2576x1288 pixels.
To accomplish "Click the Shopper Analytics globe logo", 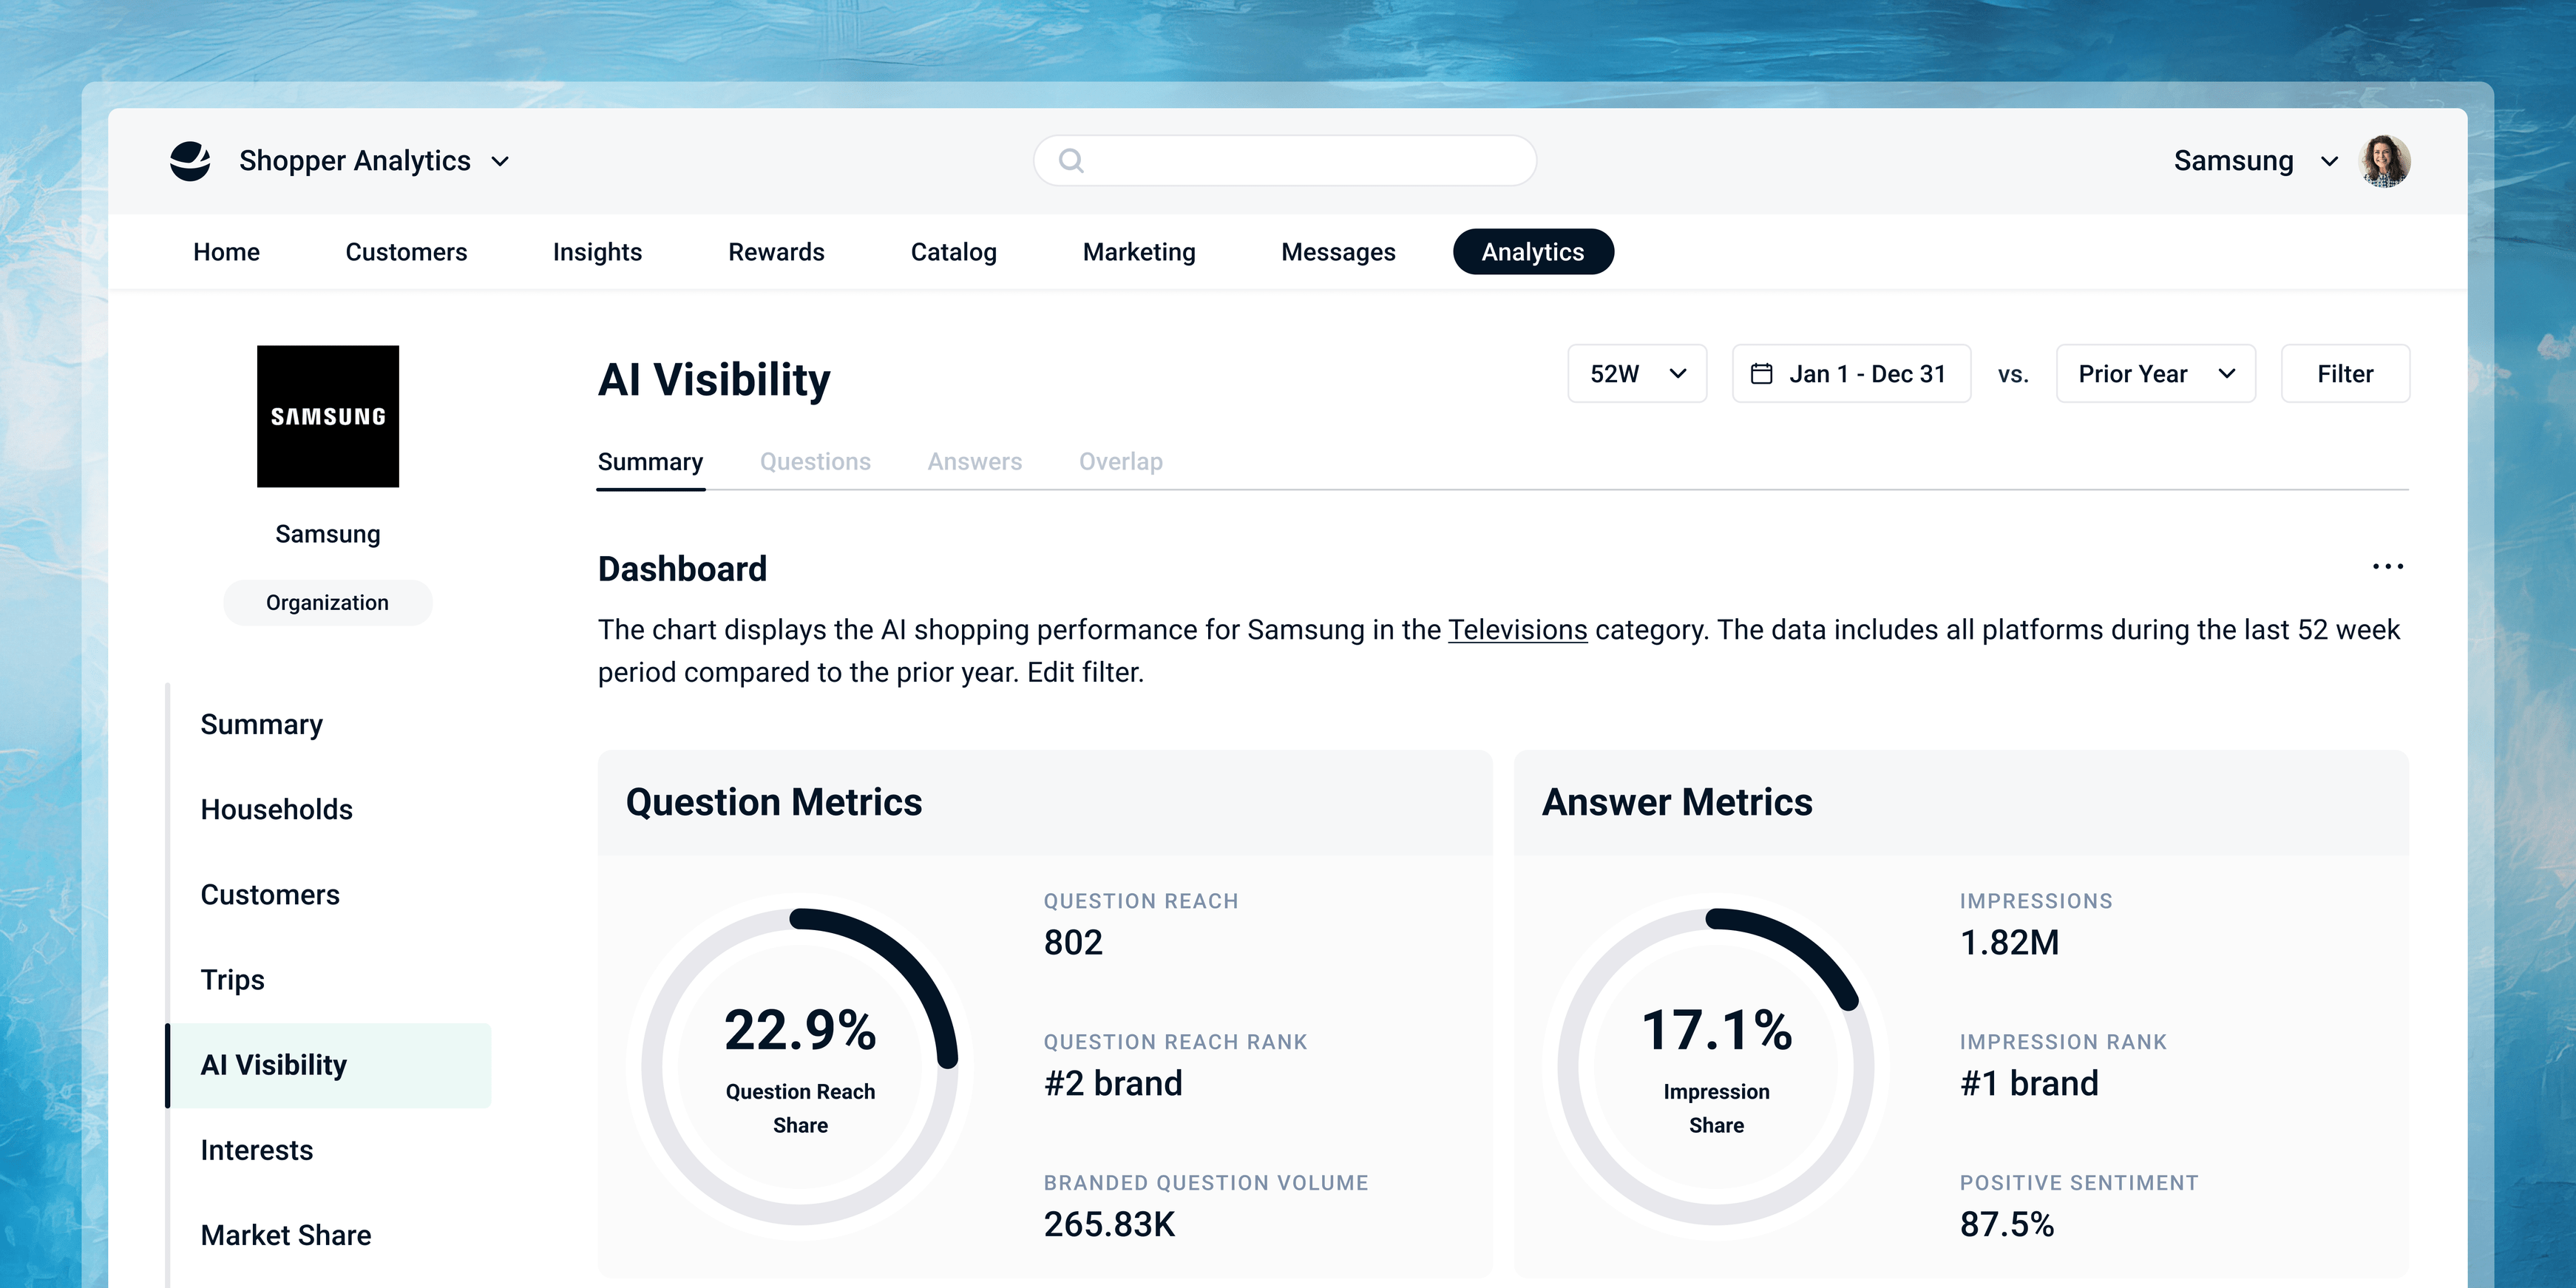I will coord(190,161).
